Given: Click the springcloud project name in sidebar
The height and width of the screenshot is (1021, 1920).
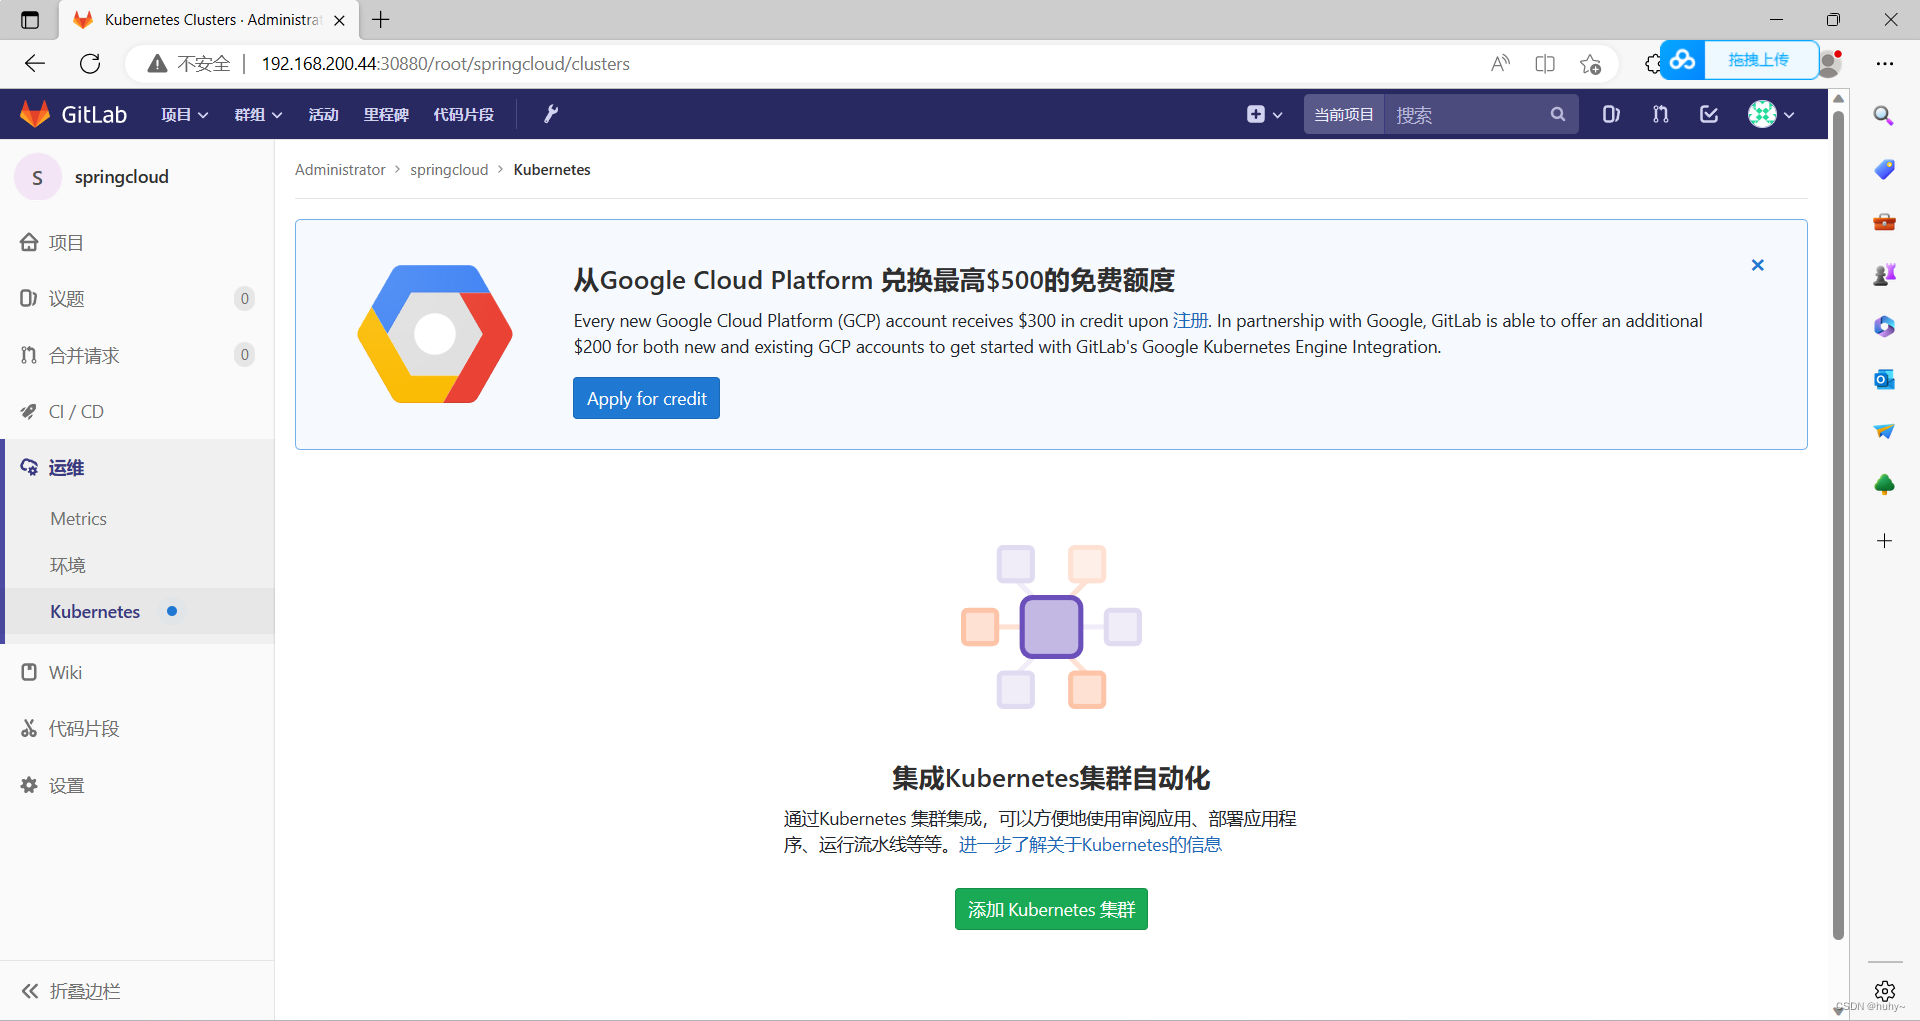Looking at the screenshot, I should [x=122, y=177].
